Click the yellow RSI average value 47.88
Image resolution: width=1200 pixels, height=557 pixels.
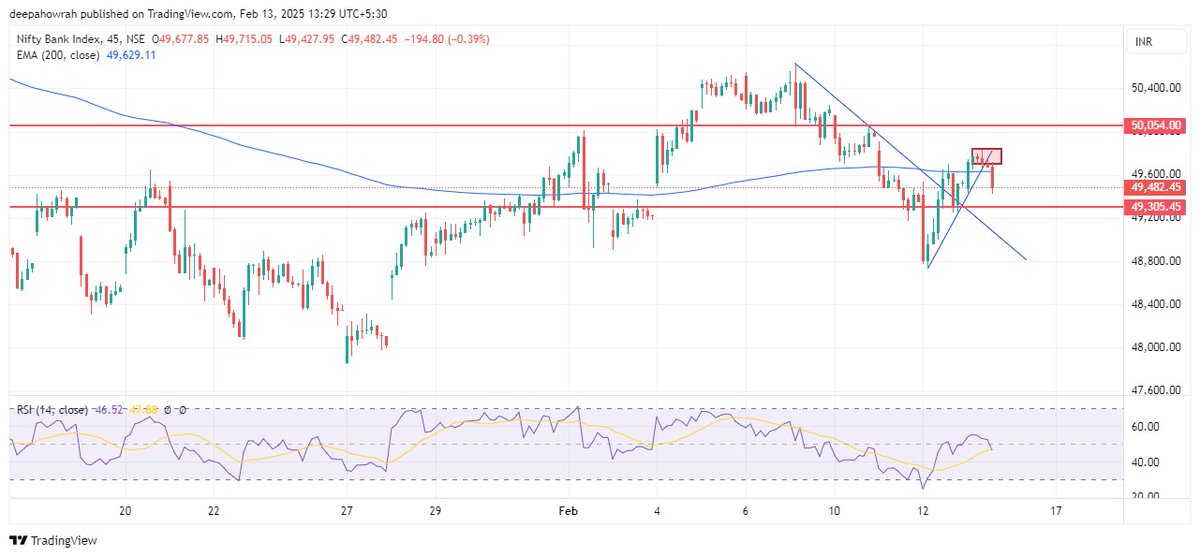click(x=144, y=410)
